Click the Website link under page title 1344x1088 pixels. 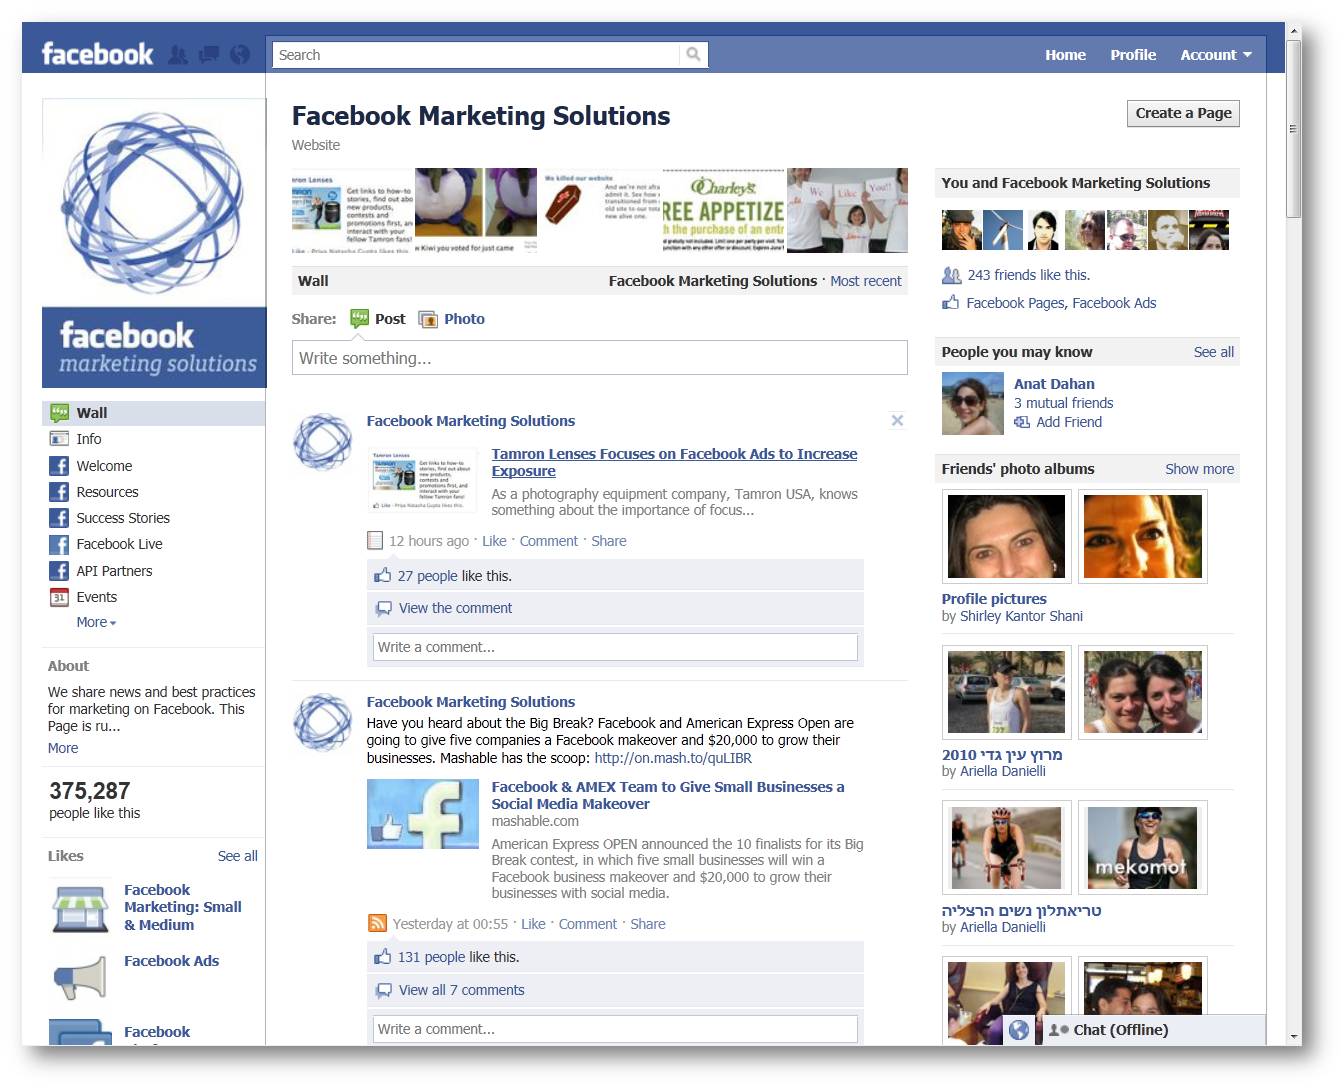316,145
